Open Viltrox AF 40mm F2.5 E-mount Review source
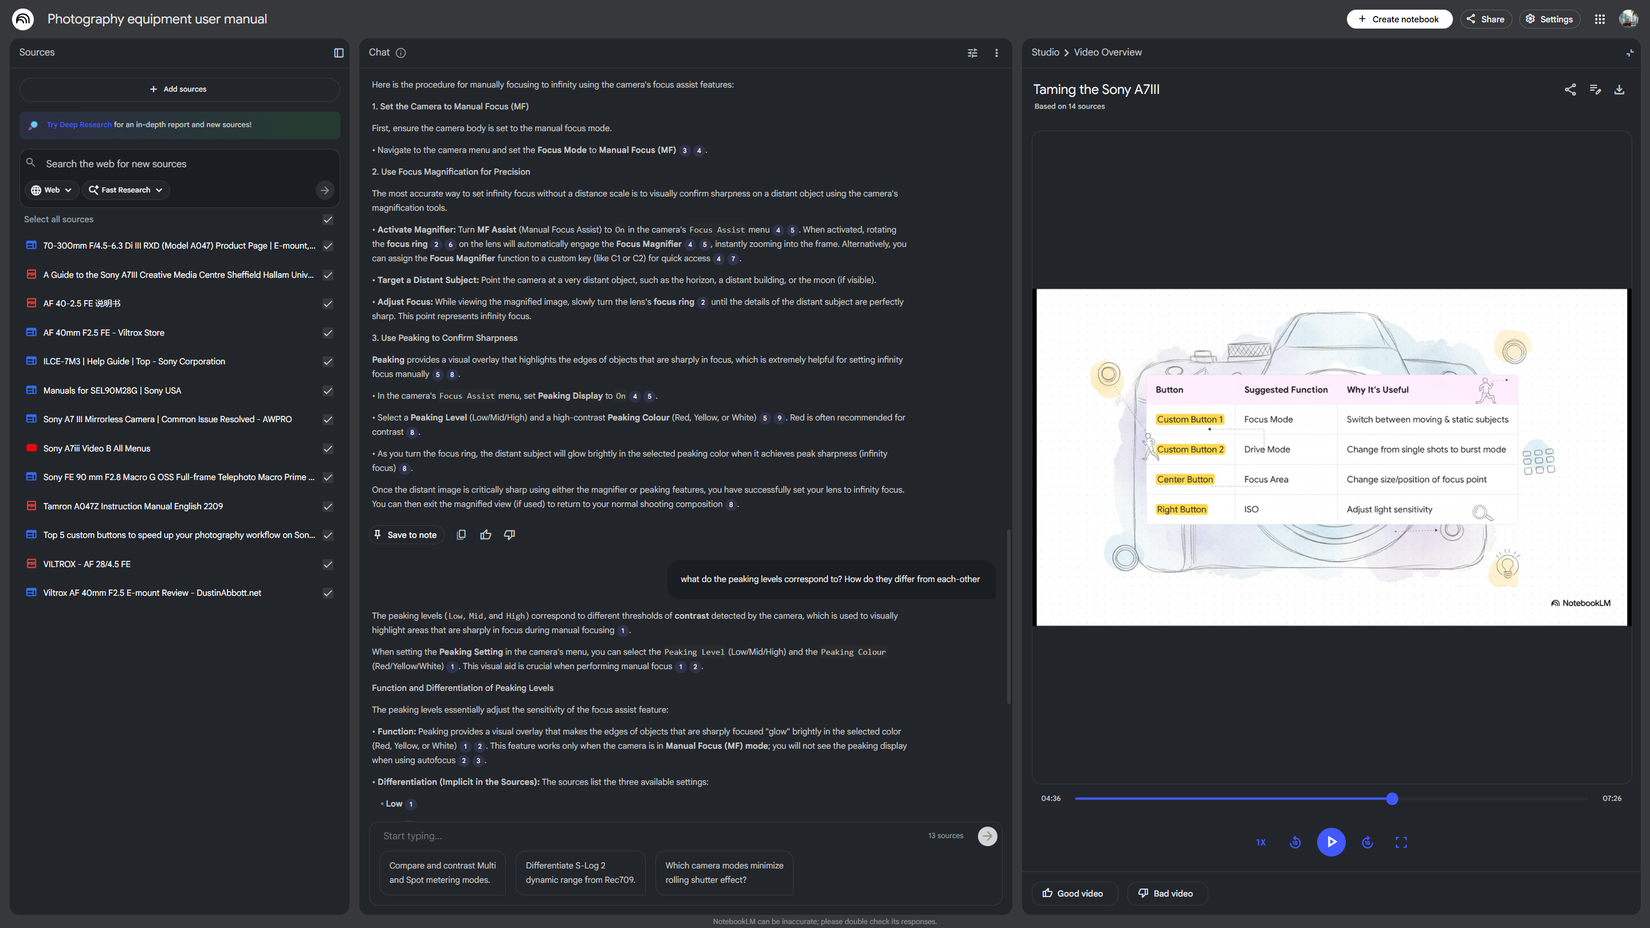Screen dimensions: 1650x928 click(152, 594)
